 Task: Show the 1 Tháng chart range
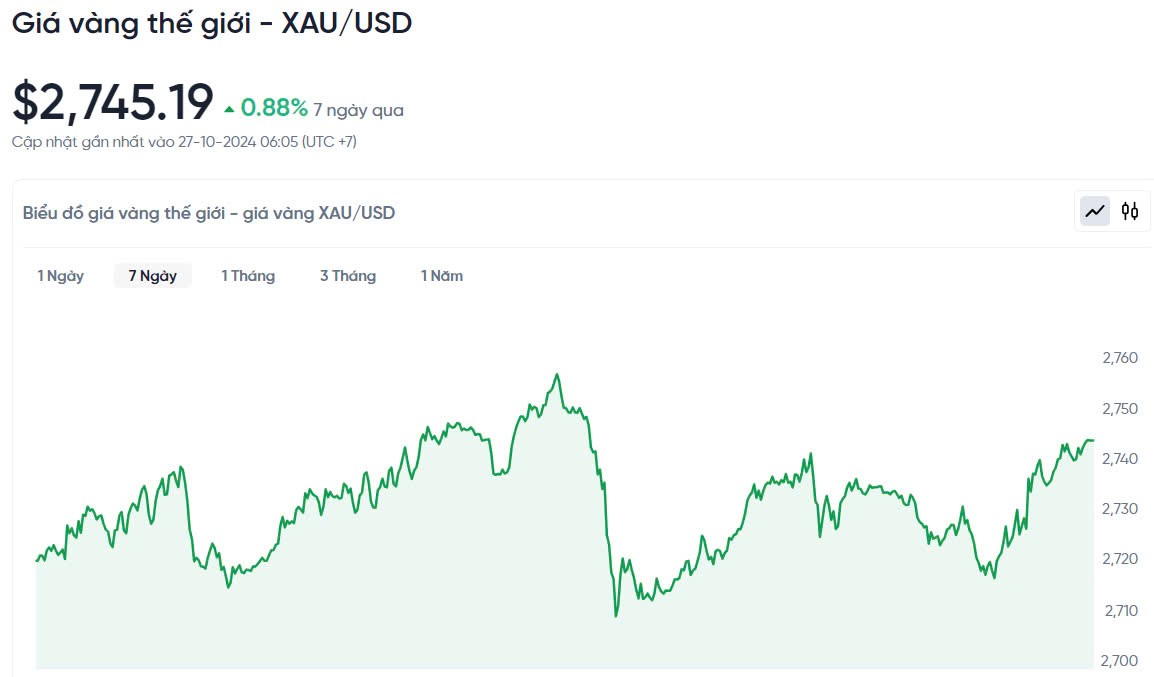point(248,276)
